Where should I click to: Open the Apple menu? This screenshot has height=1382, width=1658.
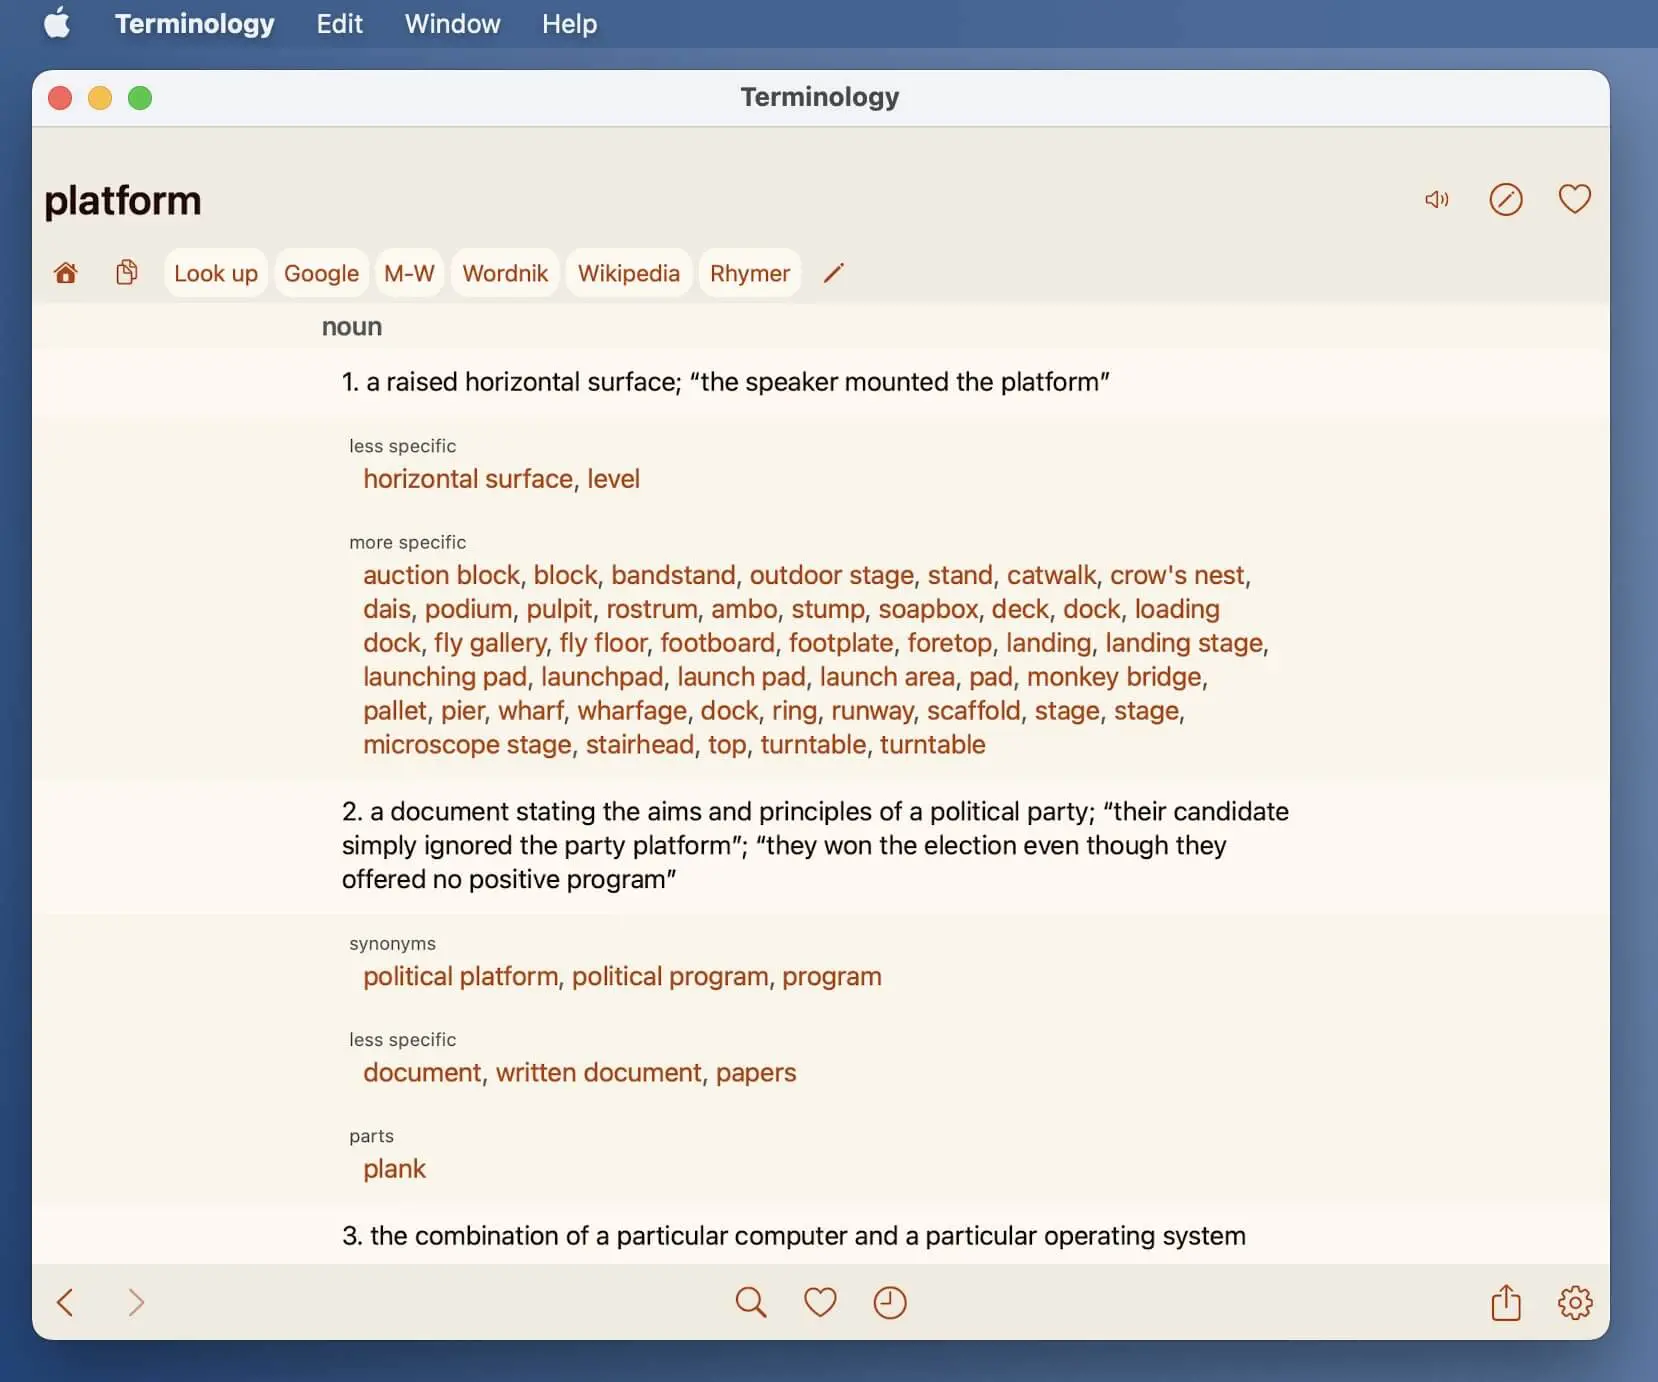coord(57,23)
